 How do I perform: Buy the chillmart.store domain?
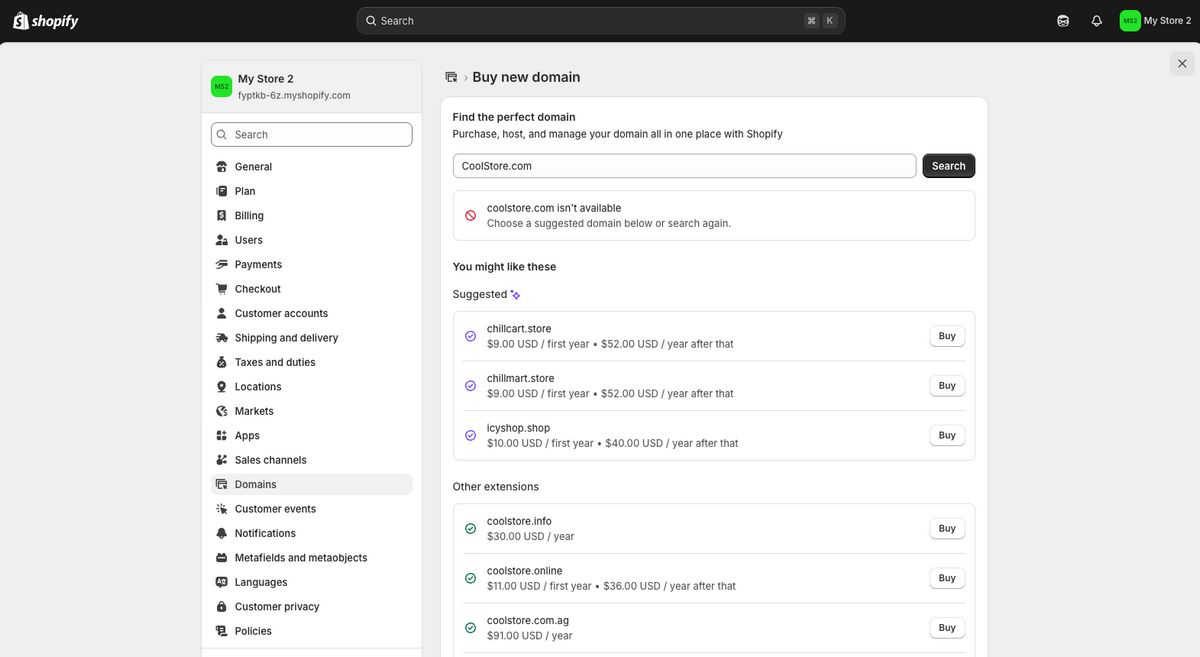coord(947,386)
